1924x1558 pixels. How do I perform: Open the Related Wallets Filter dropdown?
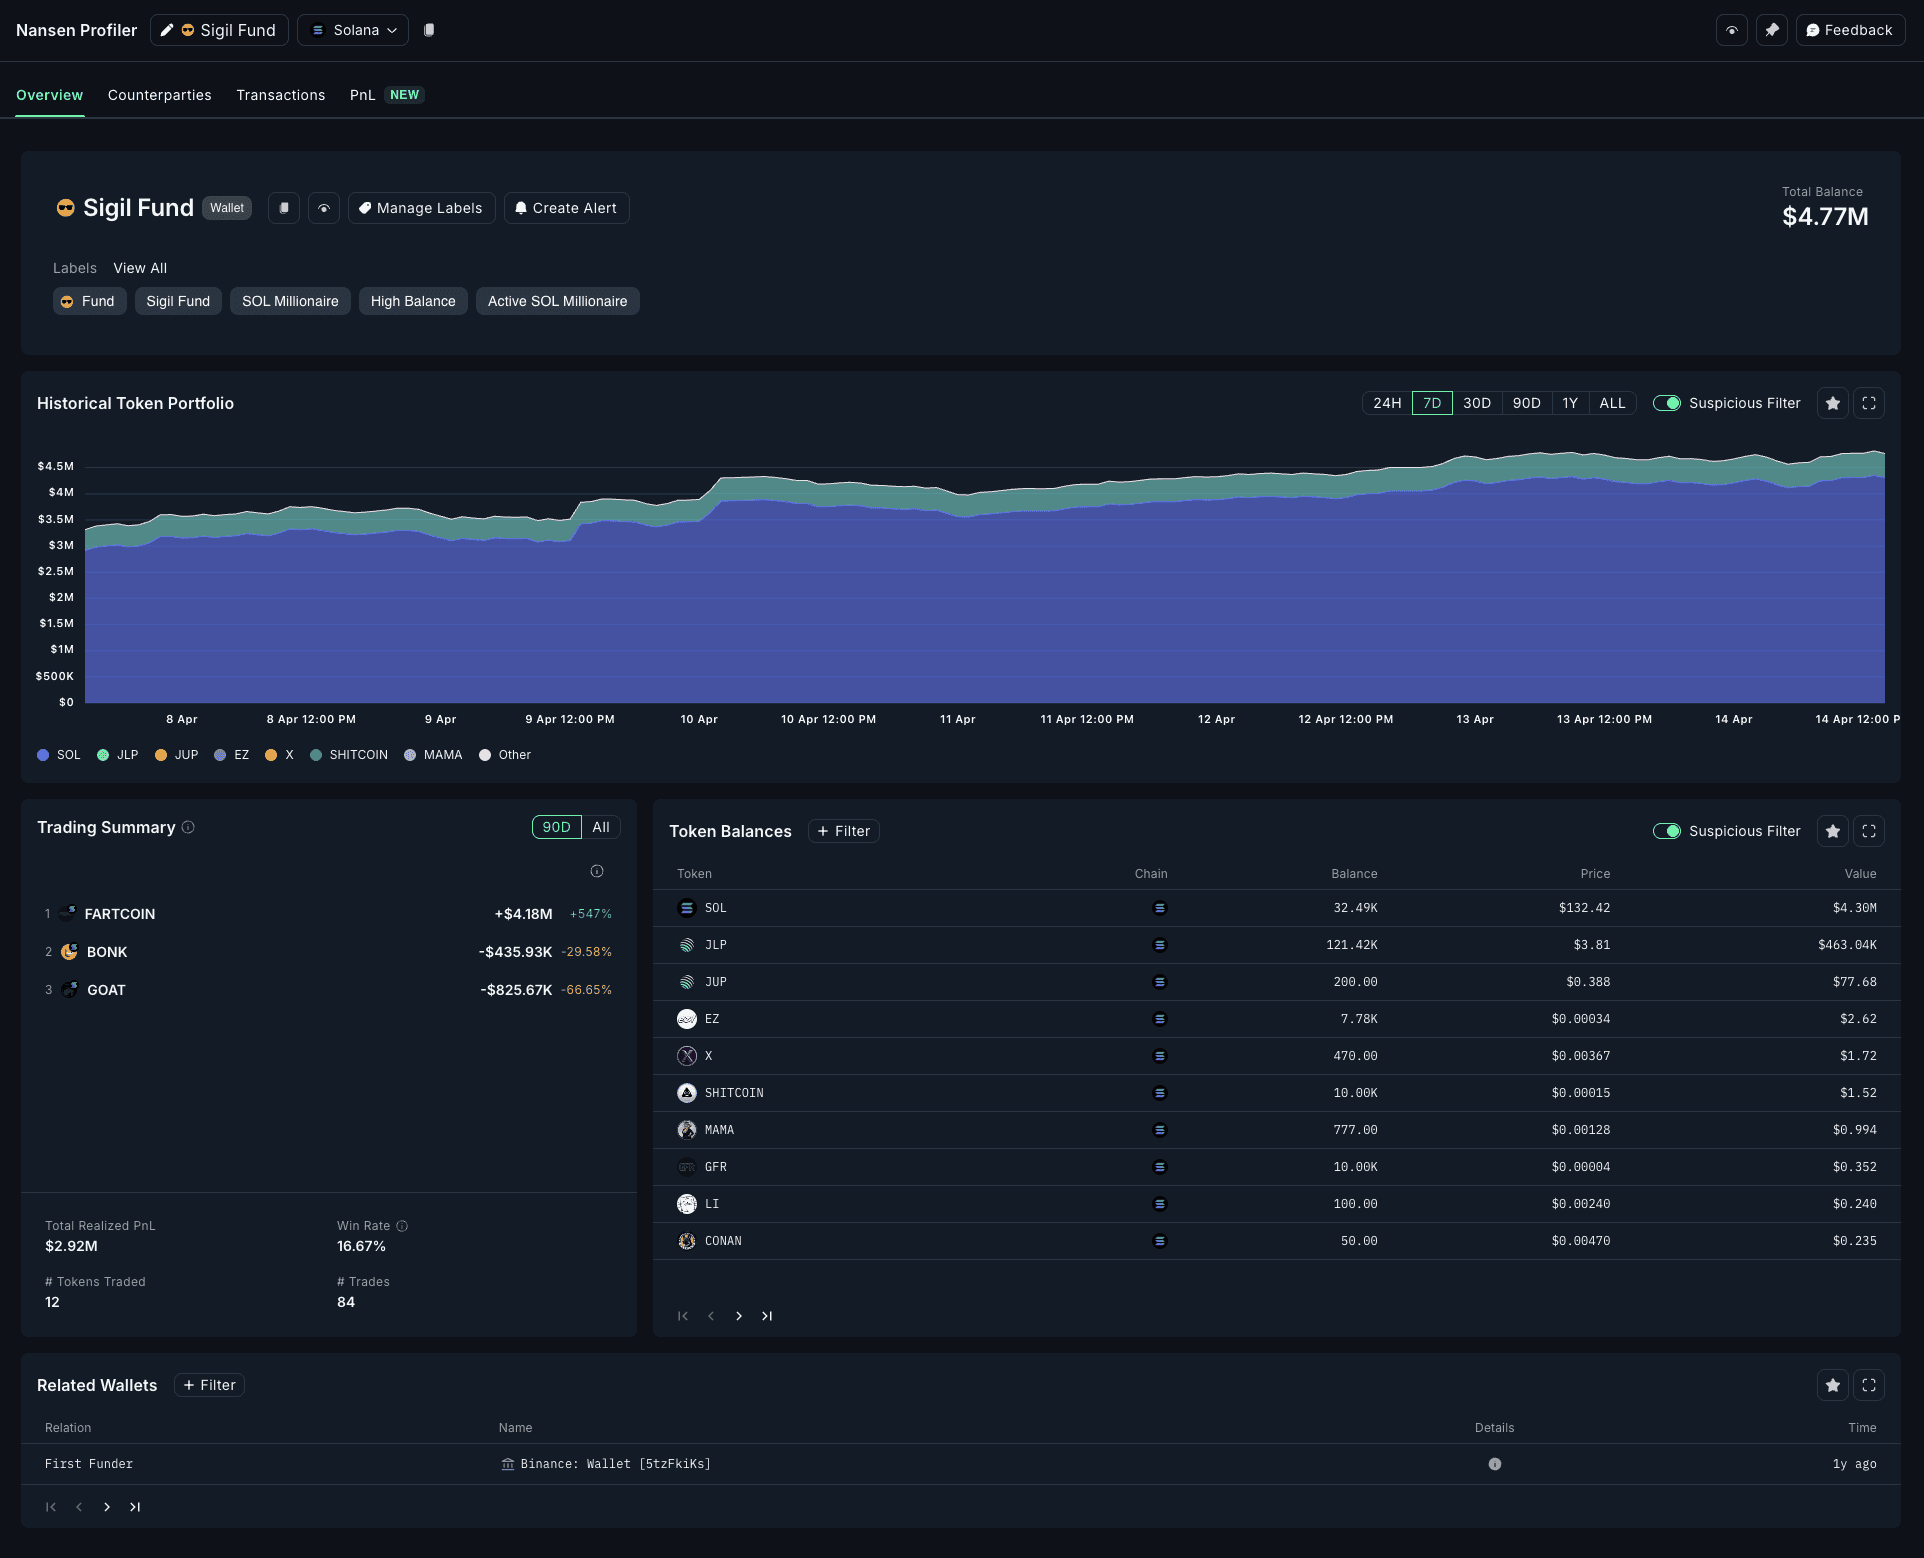209,1385
